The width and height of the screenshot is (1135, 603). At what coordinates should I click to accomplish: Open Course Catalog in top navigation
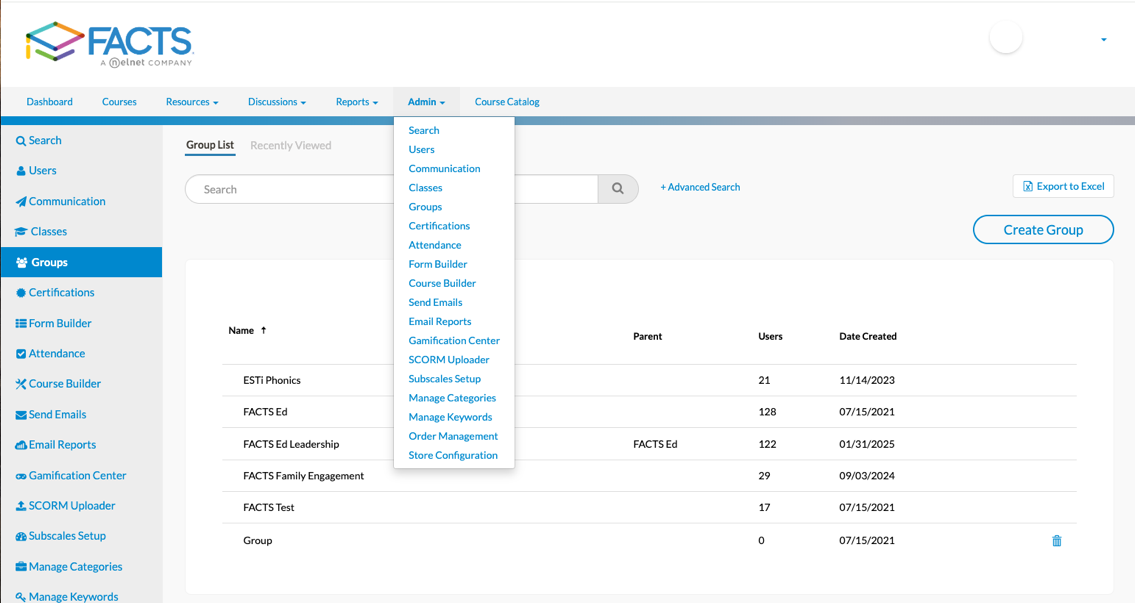[507, 102]
